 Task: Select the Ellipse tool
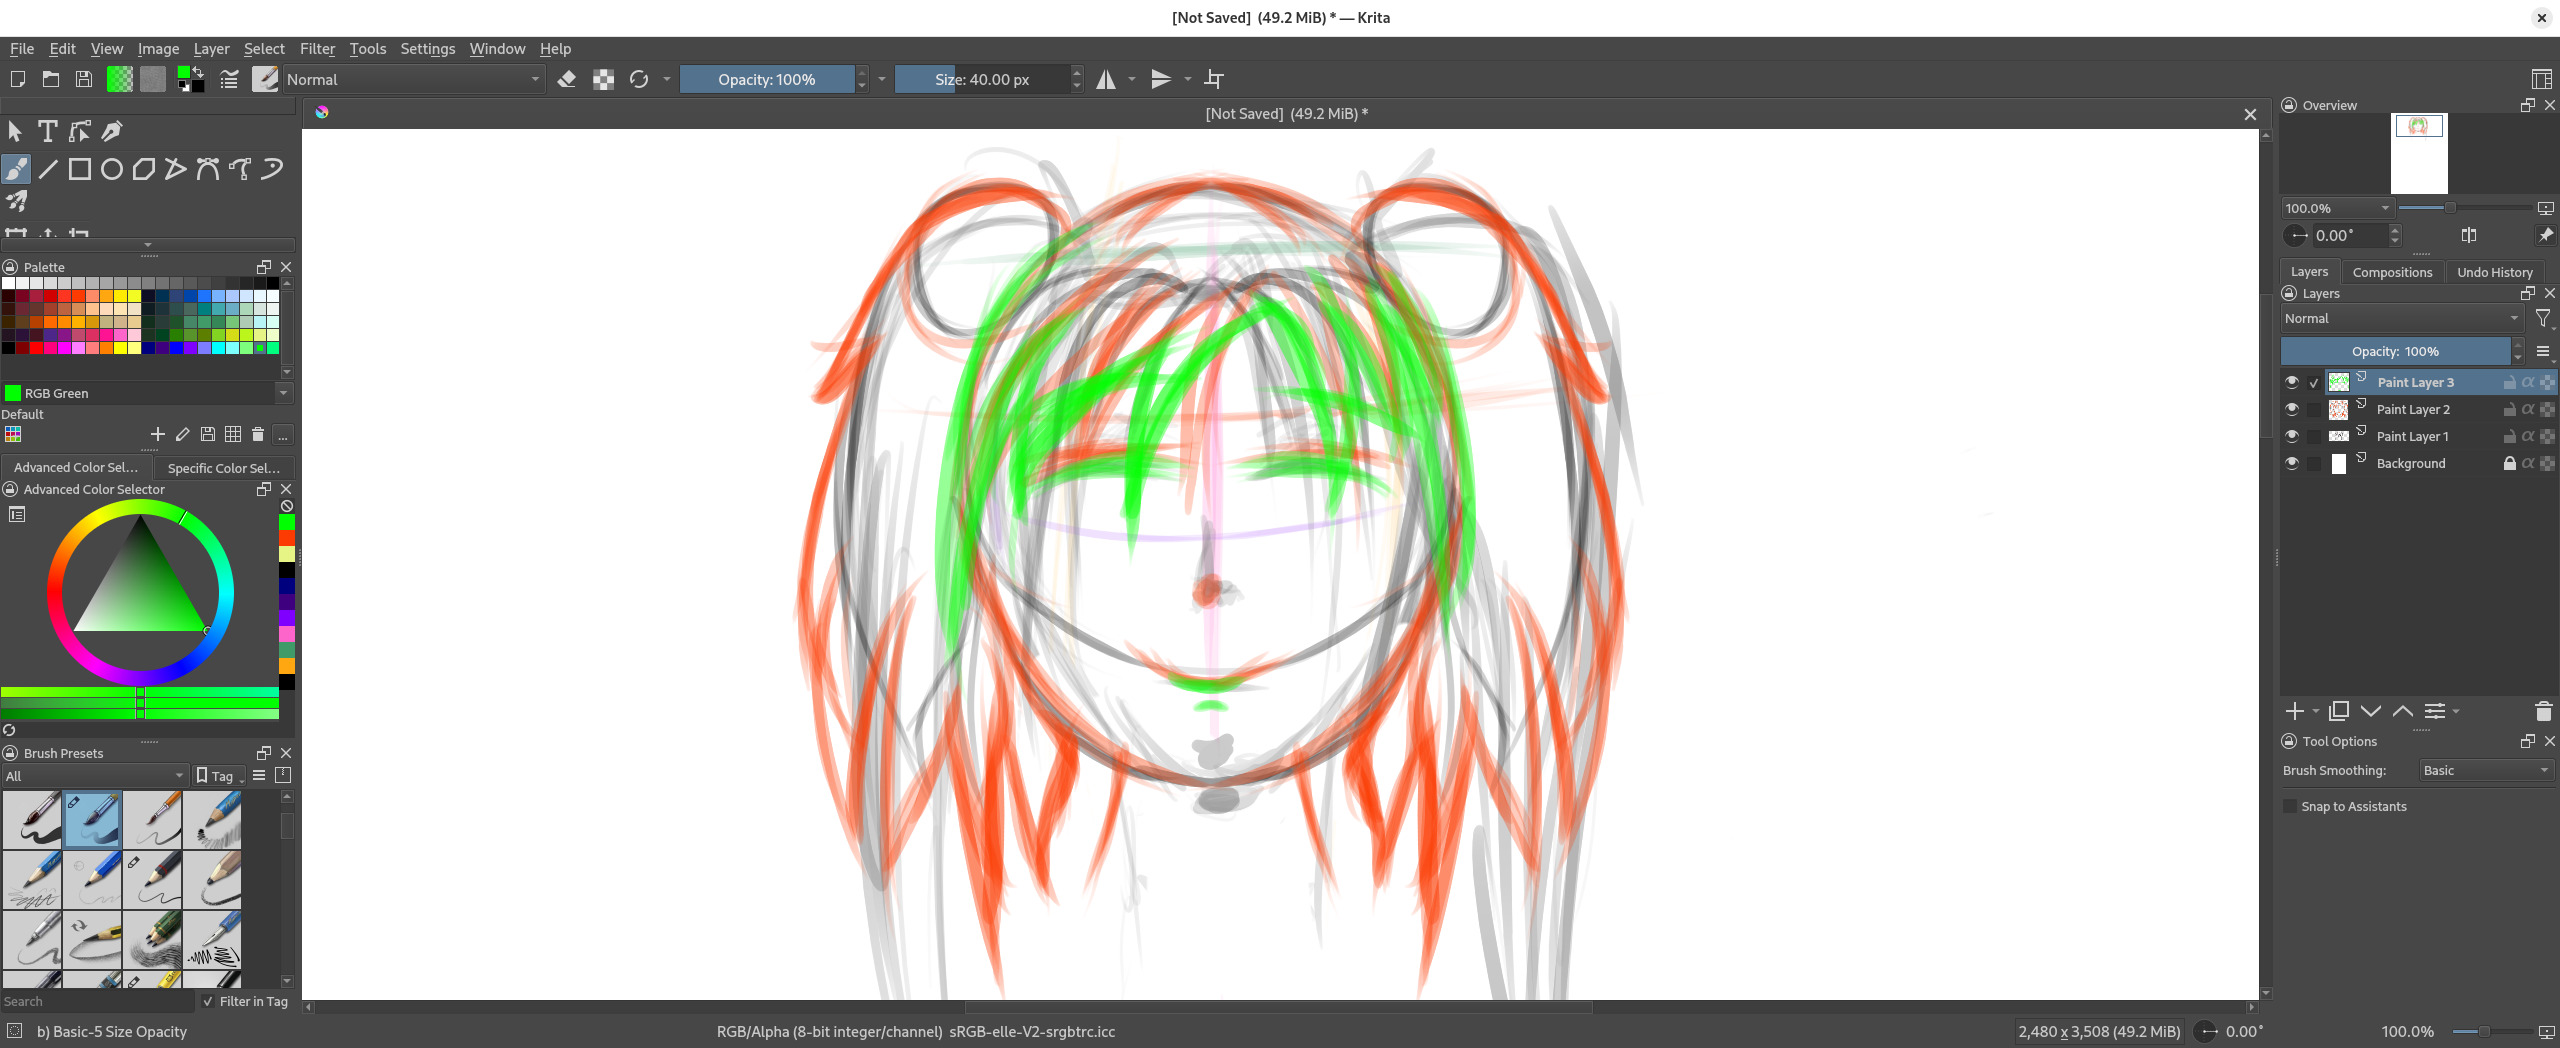click(x=112, y=169)
